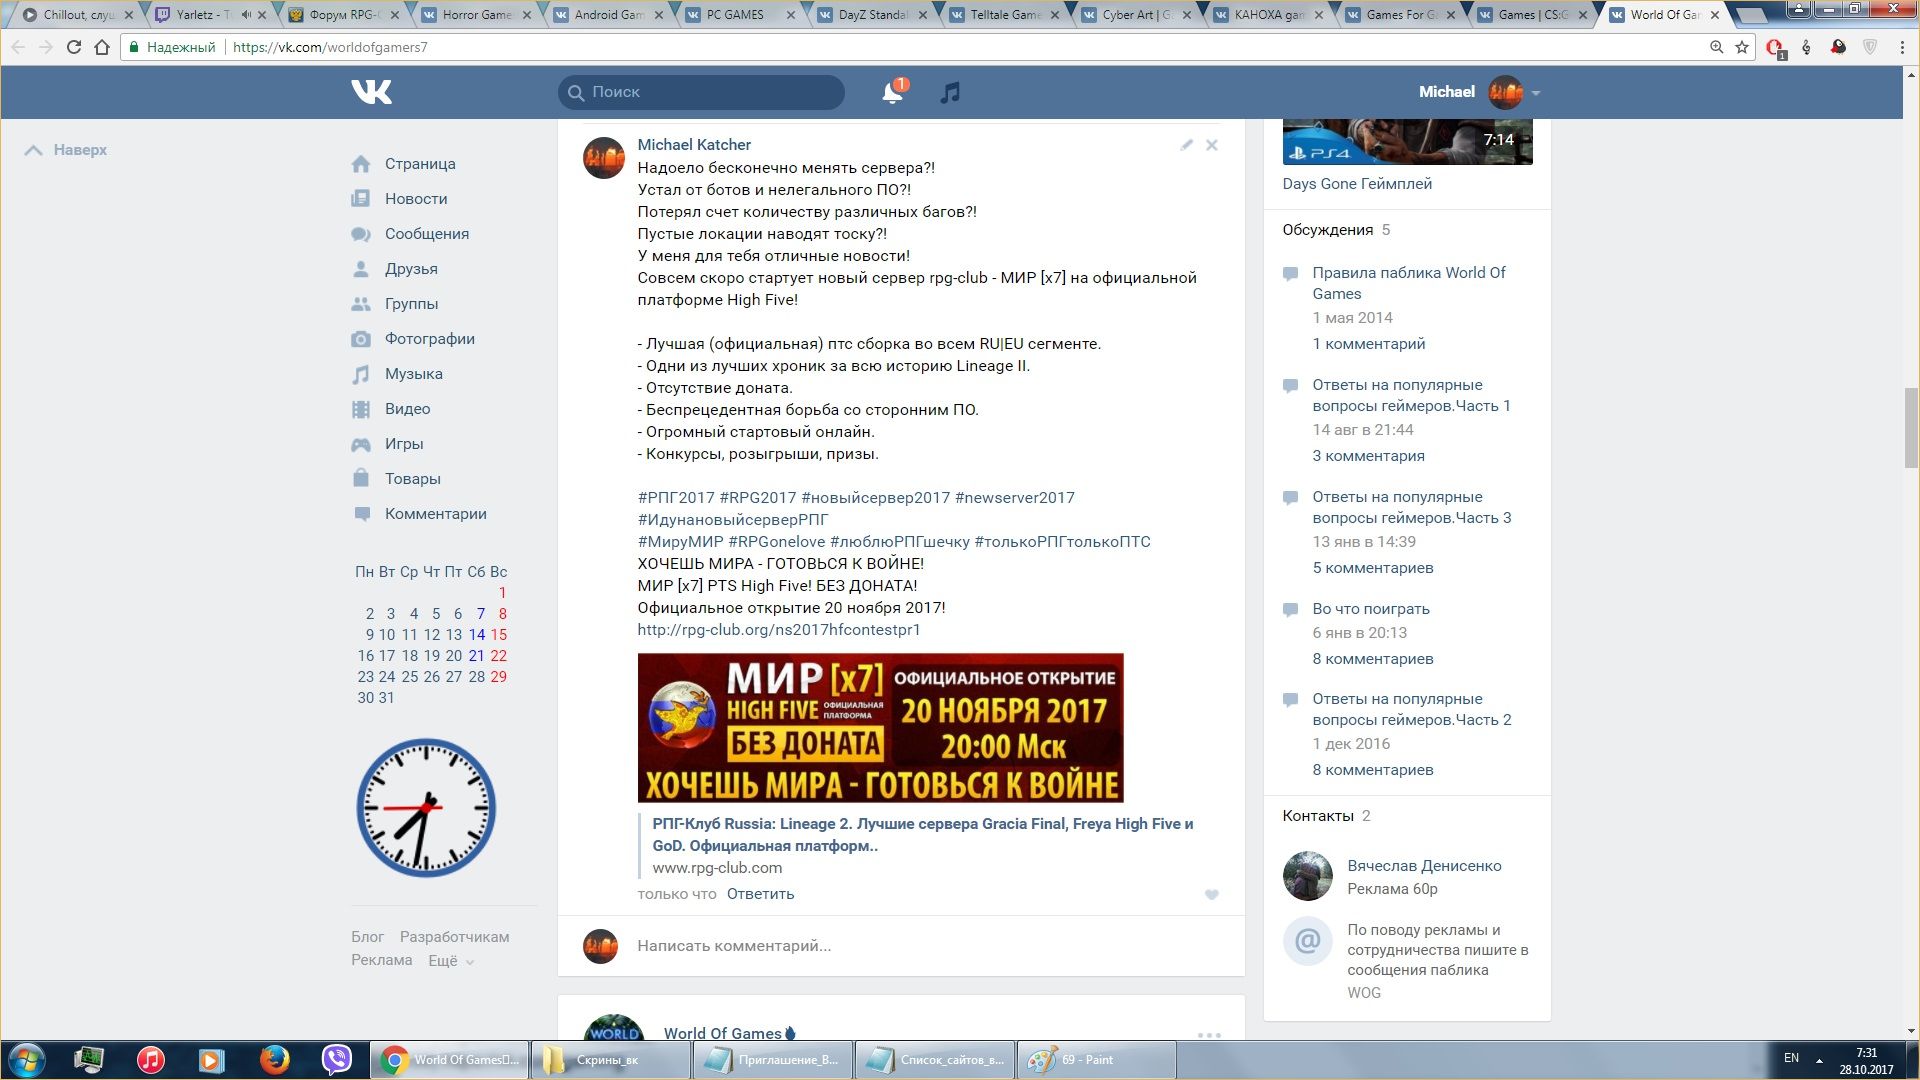
Task: Edit the post with pencil icon
Action: 1186,145
